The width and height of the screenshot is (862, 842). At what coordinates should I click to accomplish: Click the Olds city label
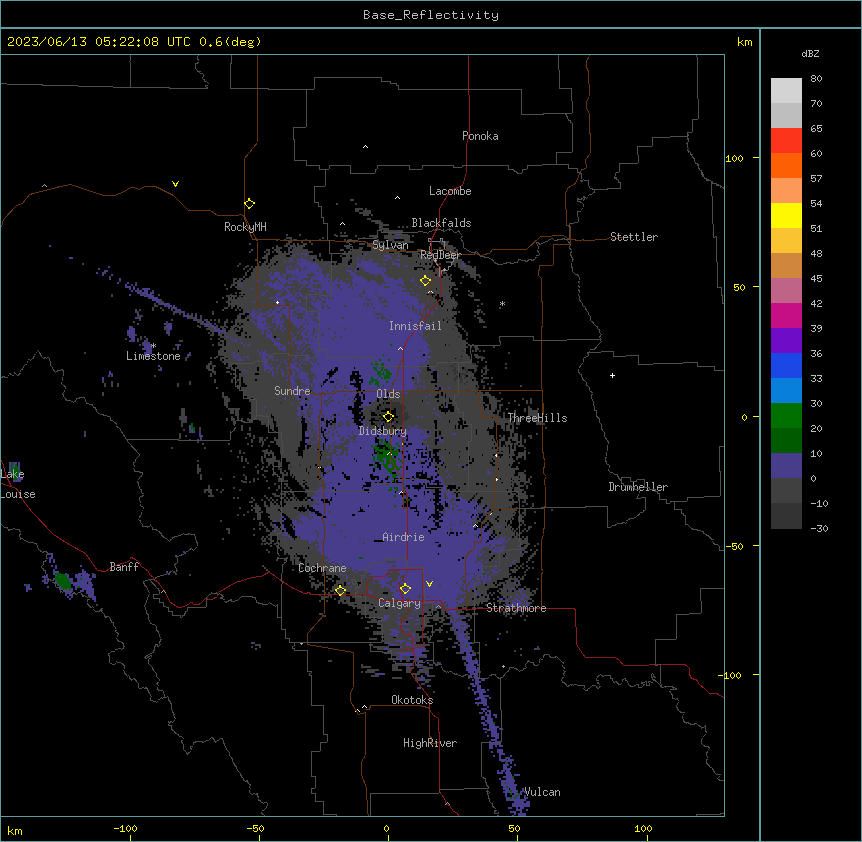click(388, 394)
